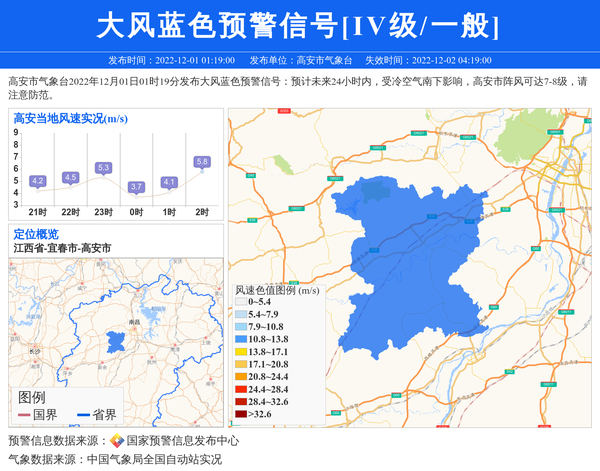Click the 4.1 data bubble at 1时
This screenshot has height=471, width=600.
click(x=169, y=182)
